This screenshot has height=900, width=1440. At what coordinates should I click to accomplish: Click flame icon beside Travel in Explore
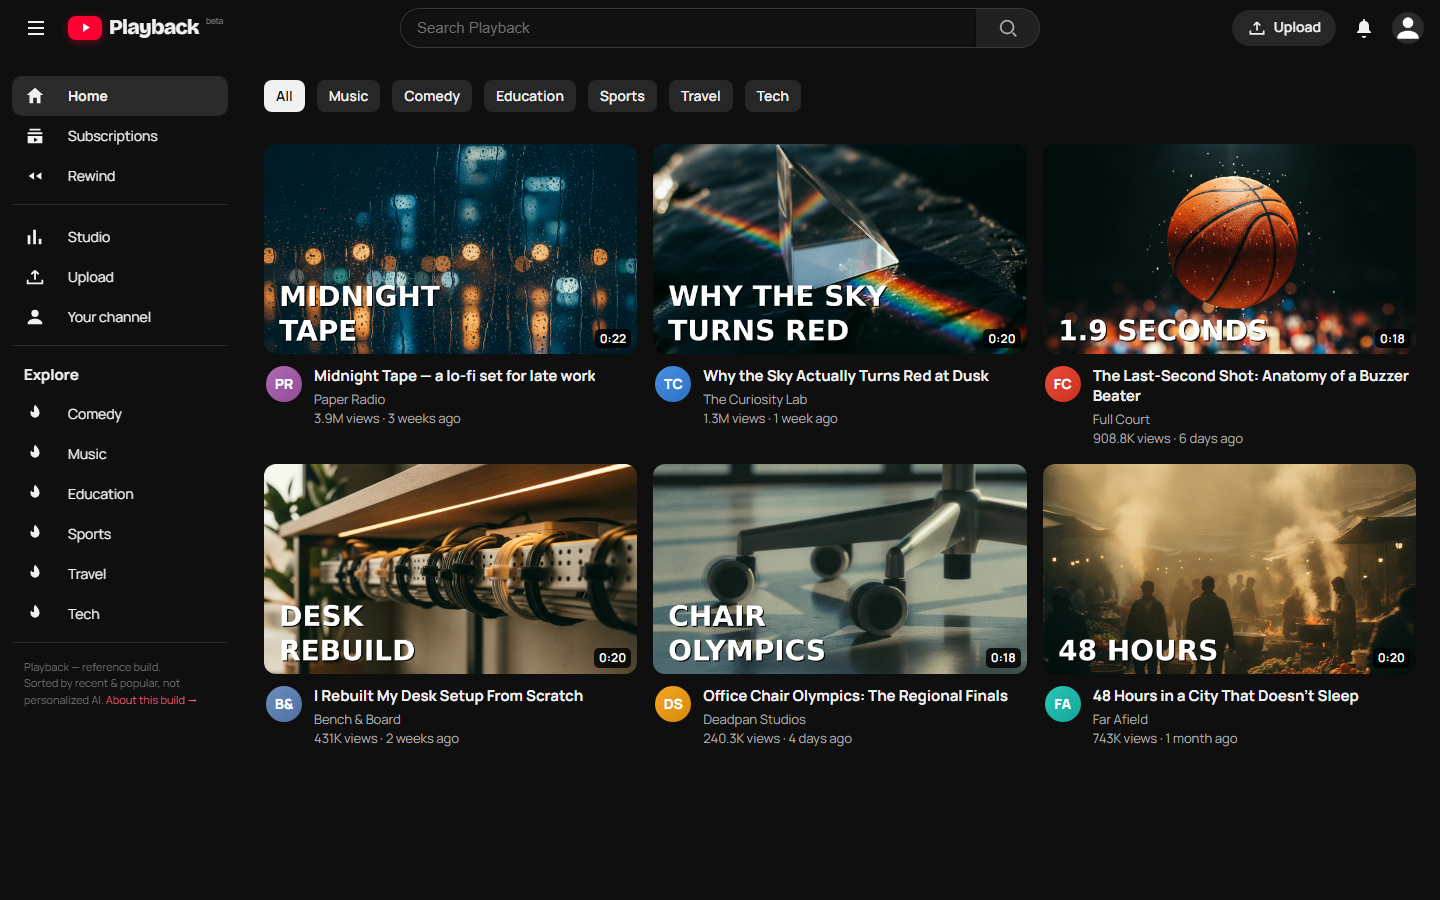(35, 572)
